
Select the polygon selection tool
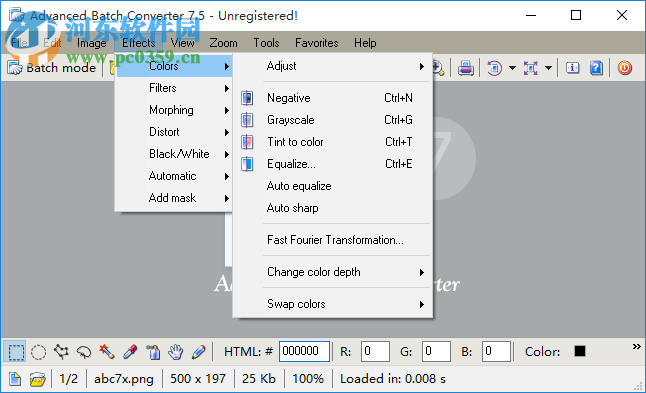pos(61,352)
